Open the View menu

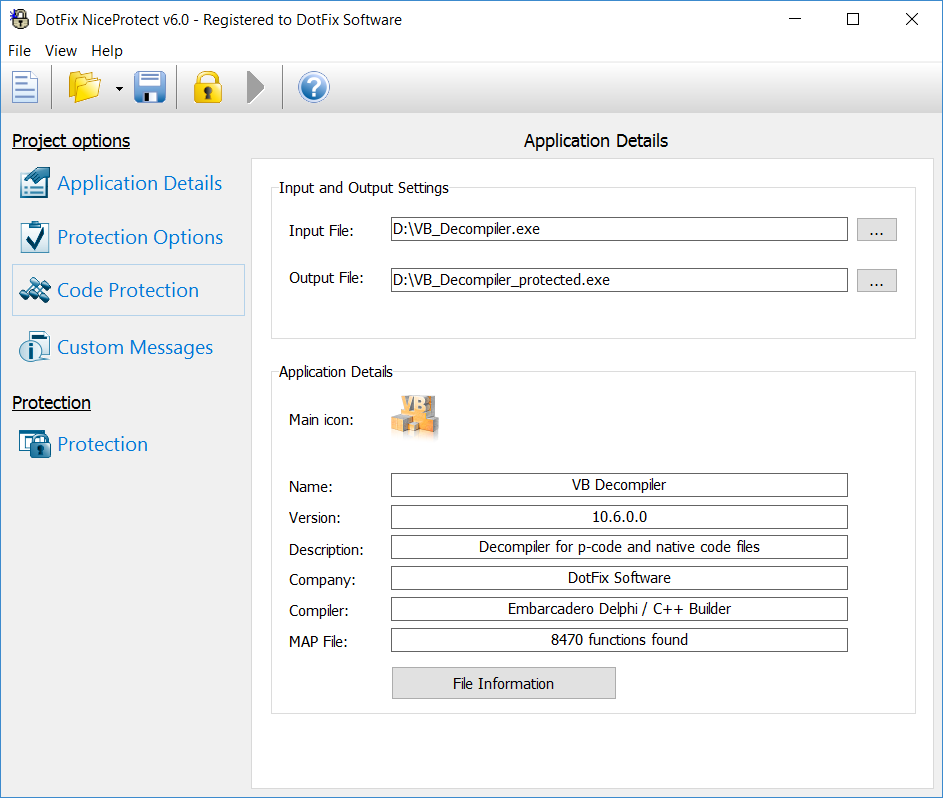click(61, 51)
